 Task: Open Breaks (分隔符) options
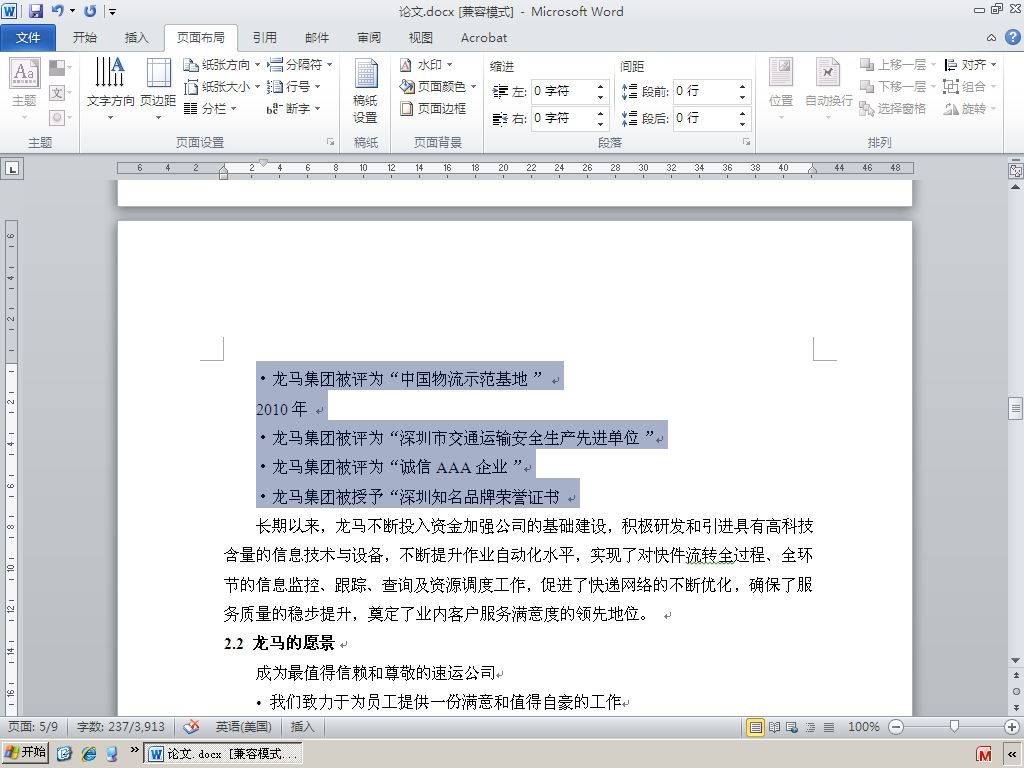(300, 65)
